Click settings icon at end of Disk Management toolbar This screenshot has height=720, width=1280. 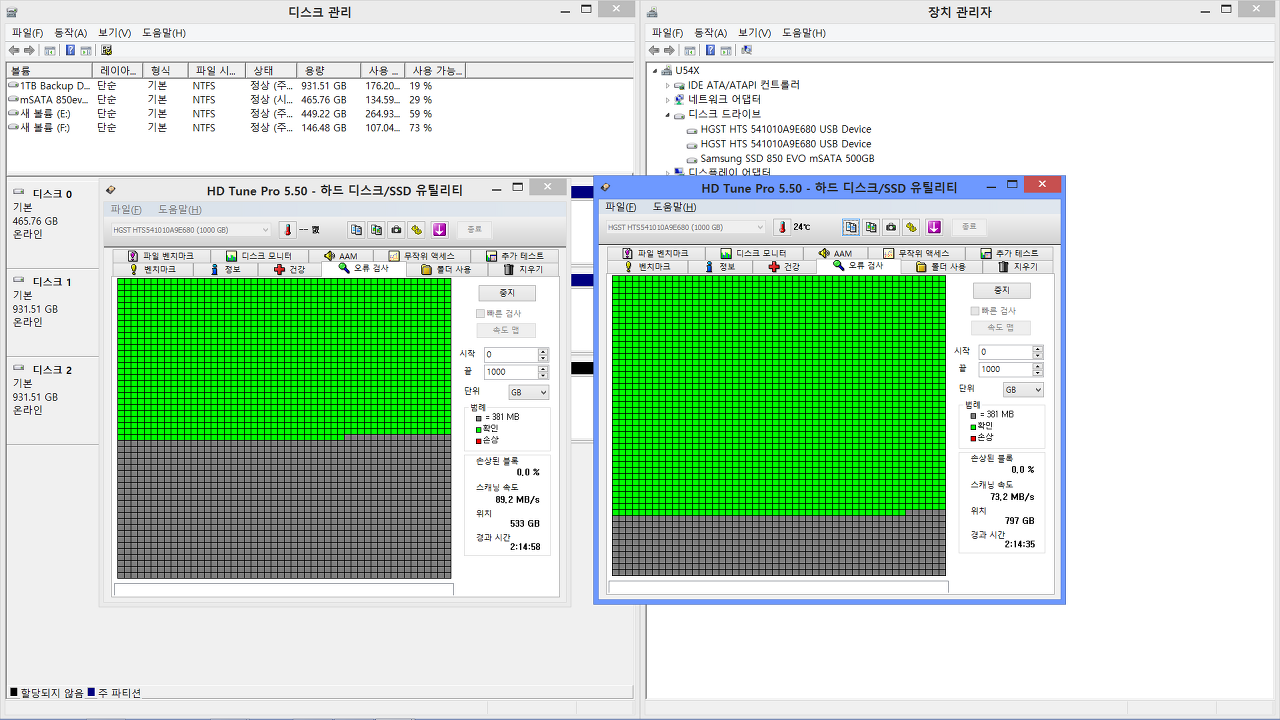106,50
